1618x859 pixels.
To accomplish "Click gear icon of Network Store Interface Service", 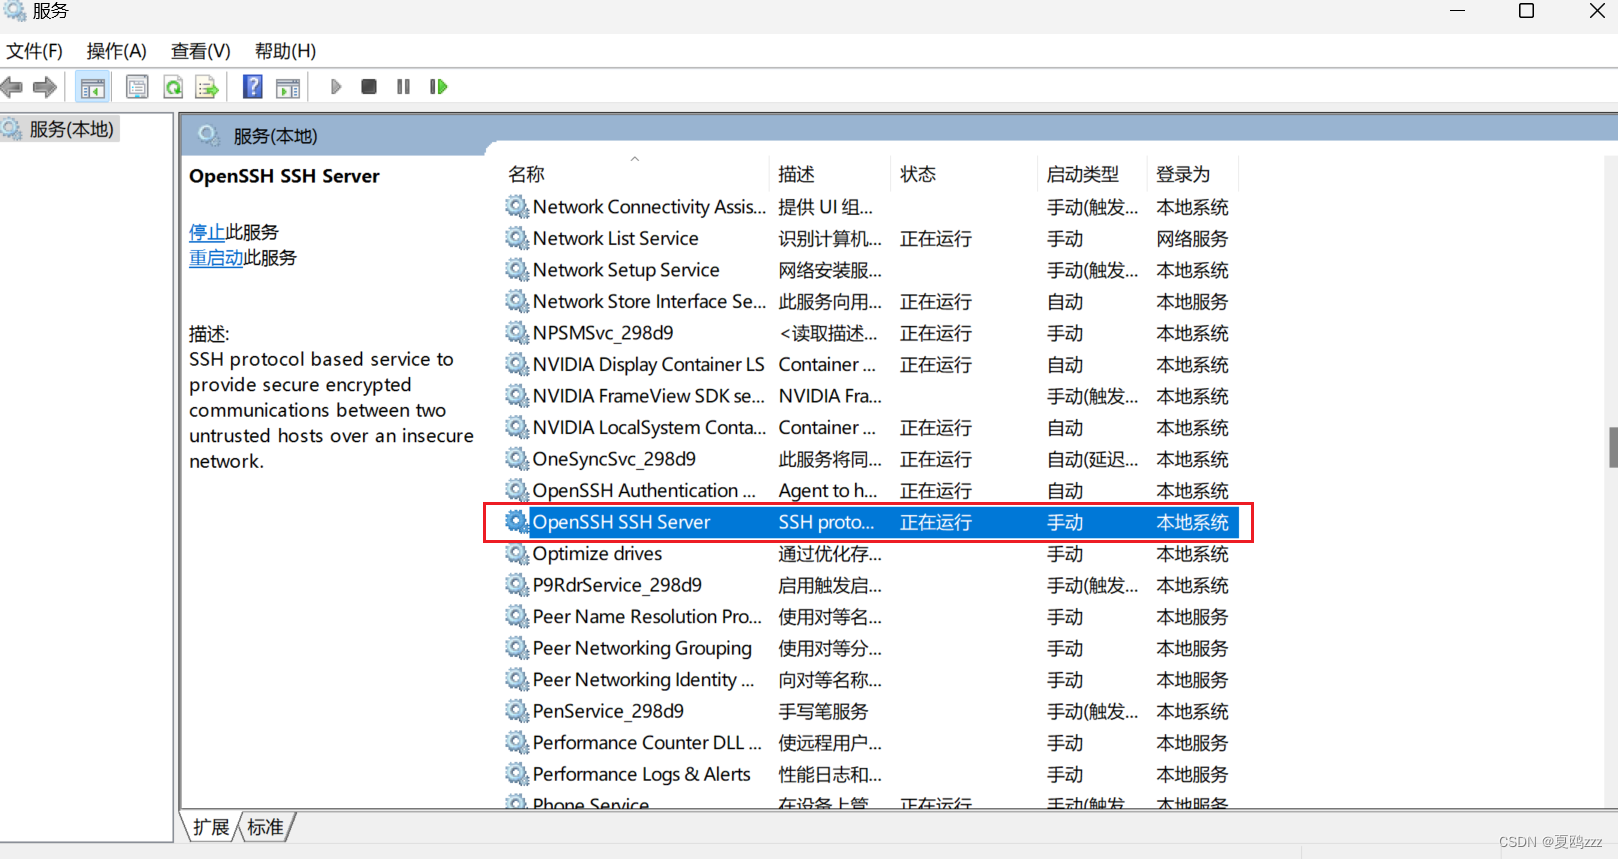I will click(x=517, y=301).
